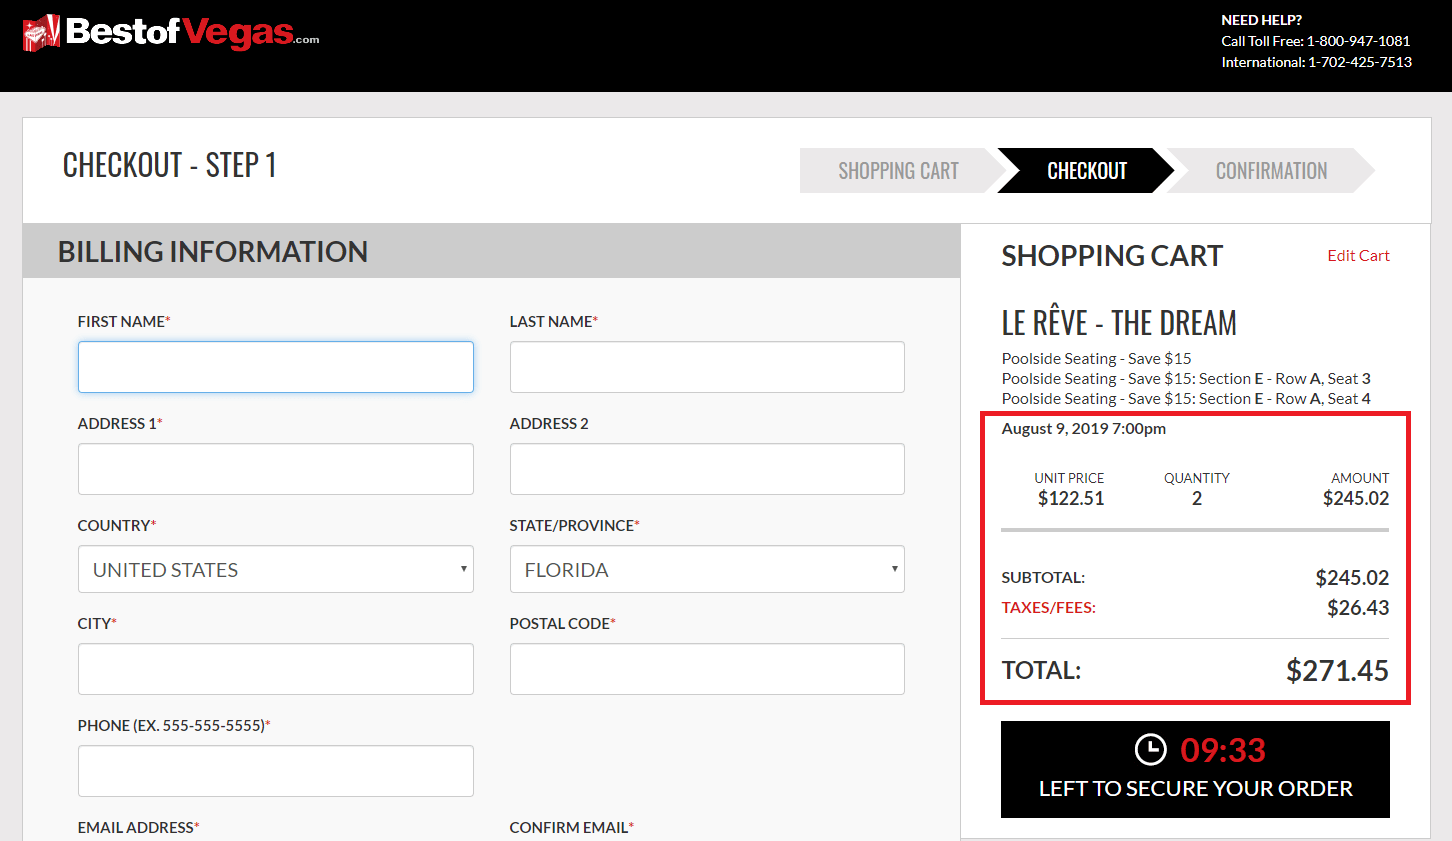Click the Edit Cart link

(x=1357, y=256)
